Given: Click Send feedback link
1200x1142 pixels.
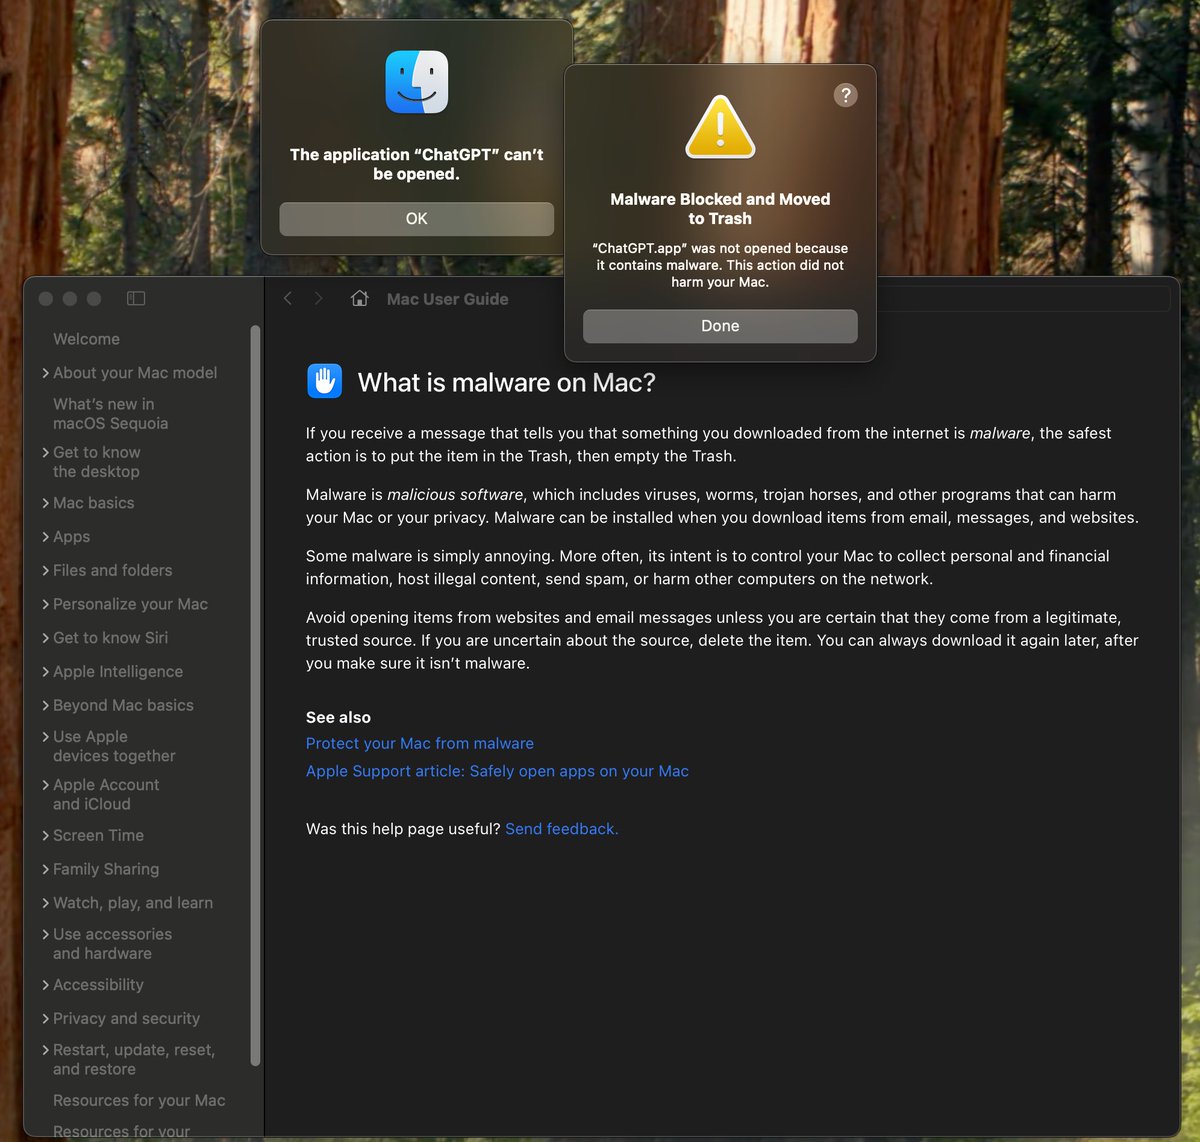Looking at the screenshot, I should click(562, 829).
